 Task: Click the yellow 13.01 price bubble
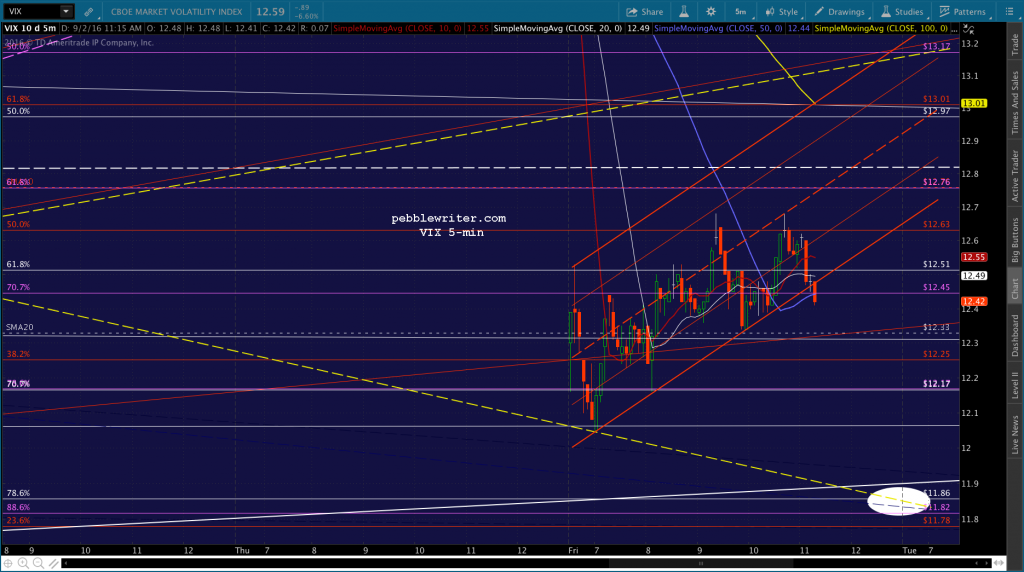point(974,103)
